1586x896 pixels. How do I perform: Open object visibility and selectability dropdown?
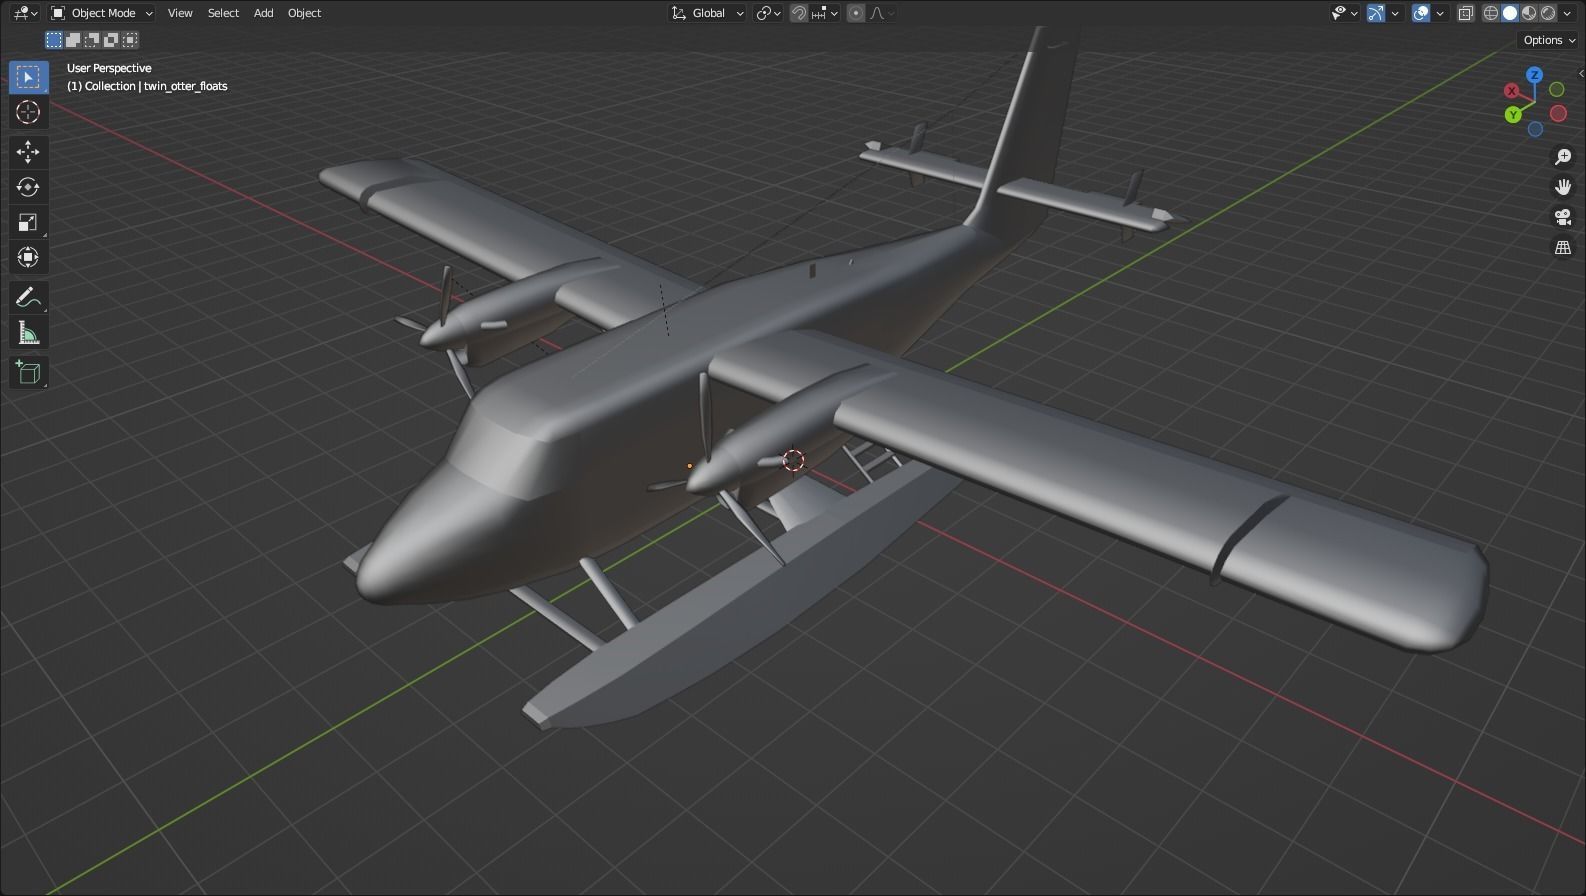[x=1344, y=13]
